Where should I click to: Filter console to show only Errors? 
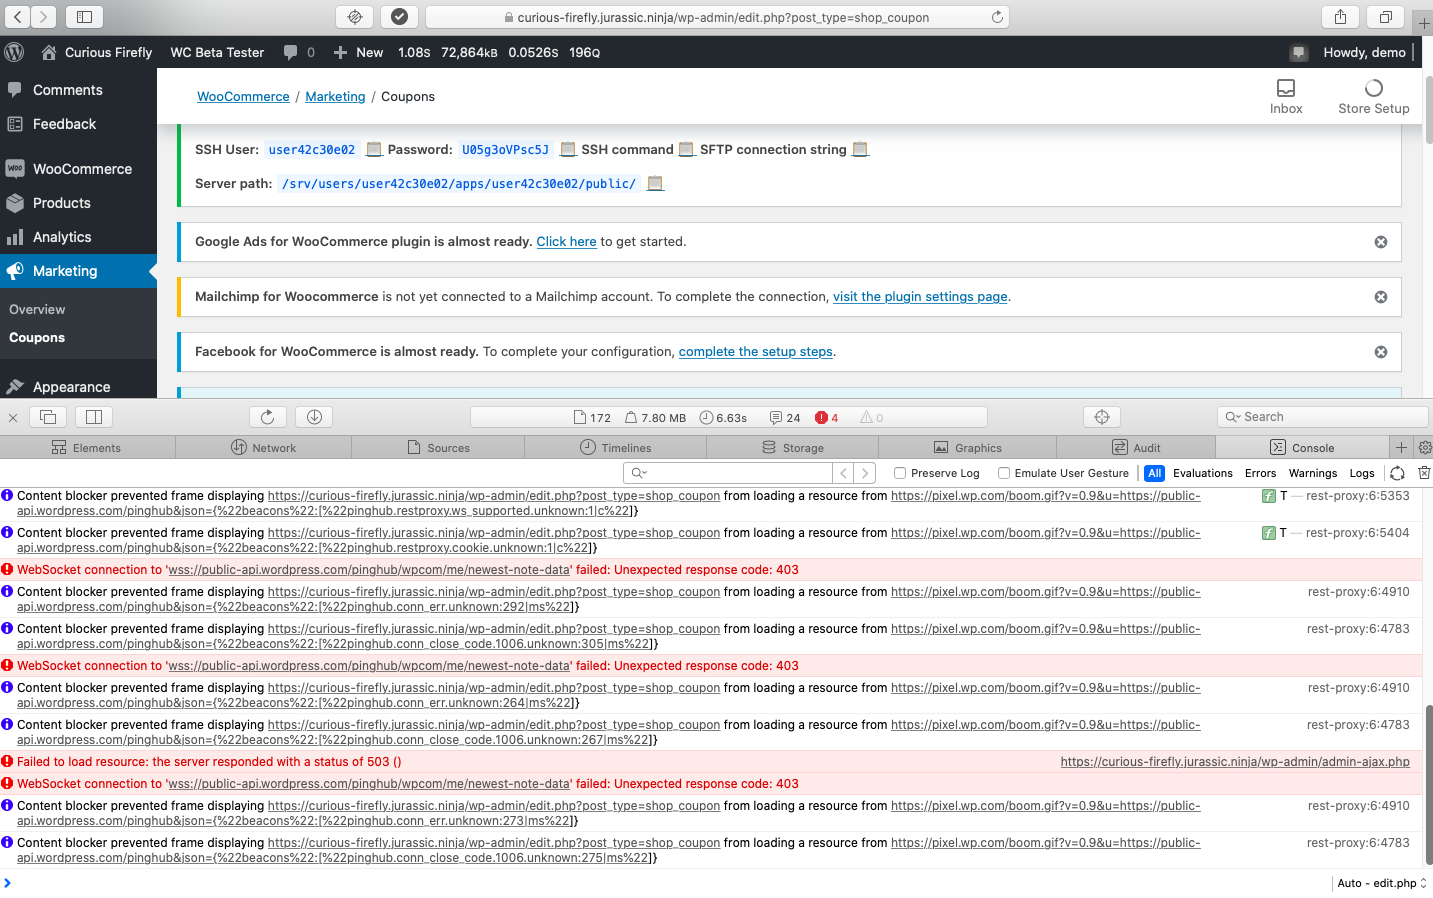(1260, 472)
